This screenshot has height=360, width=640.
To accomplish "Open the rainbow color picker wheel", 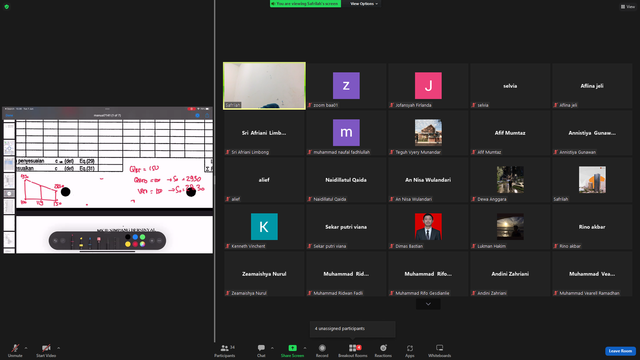I will click(142, 244).
